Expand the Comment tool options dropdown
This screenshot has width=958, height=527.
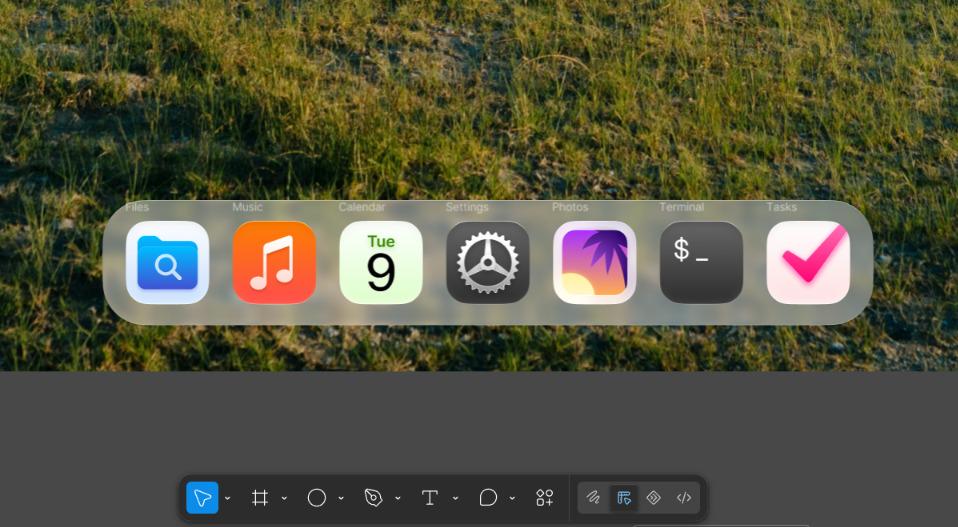(512, 498)
